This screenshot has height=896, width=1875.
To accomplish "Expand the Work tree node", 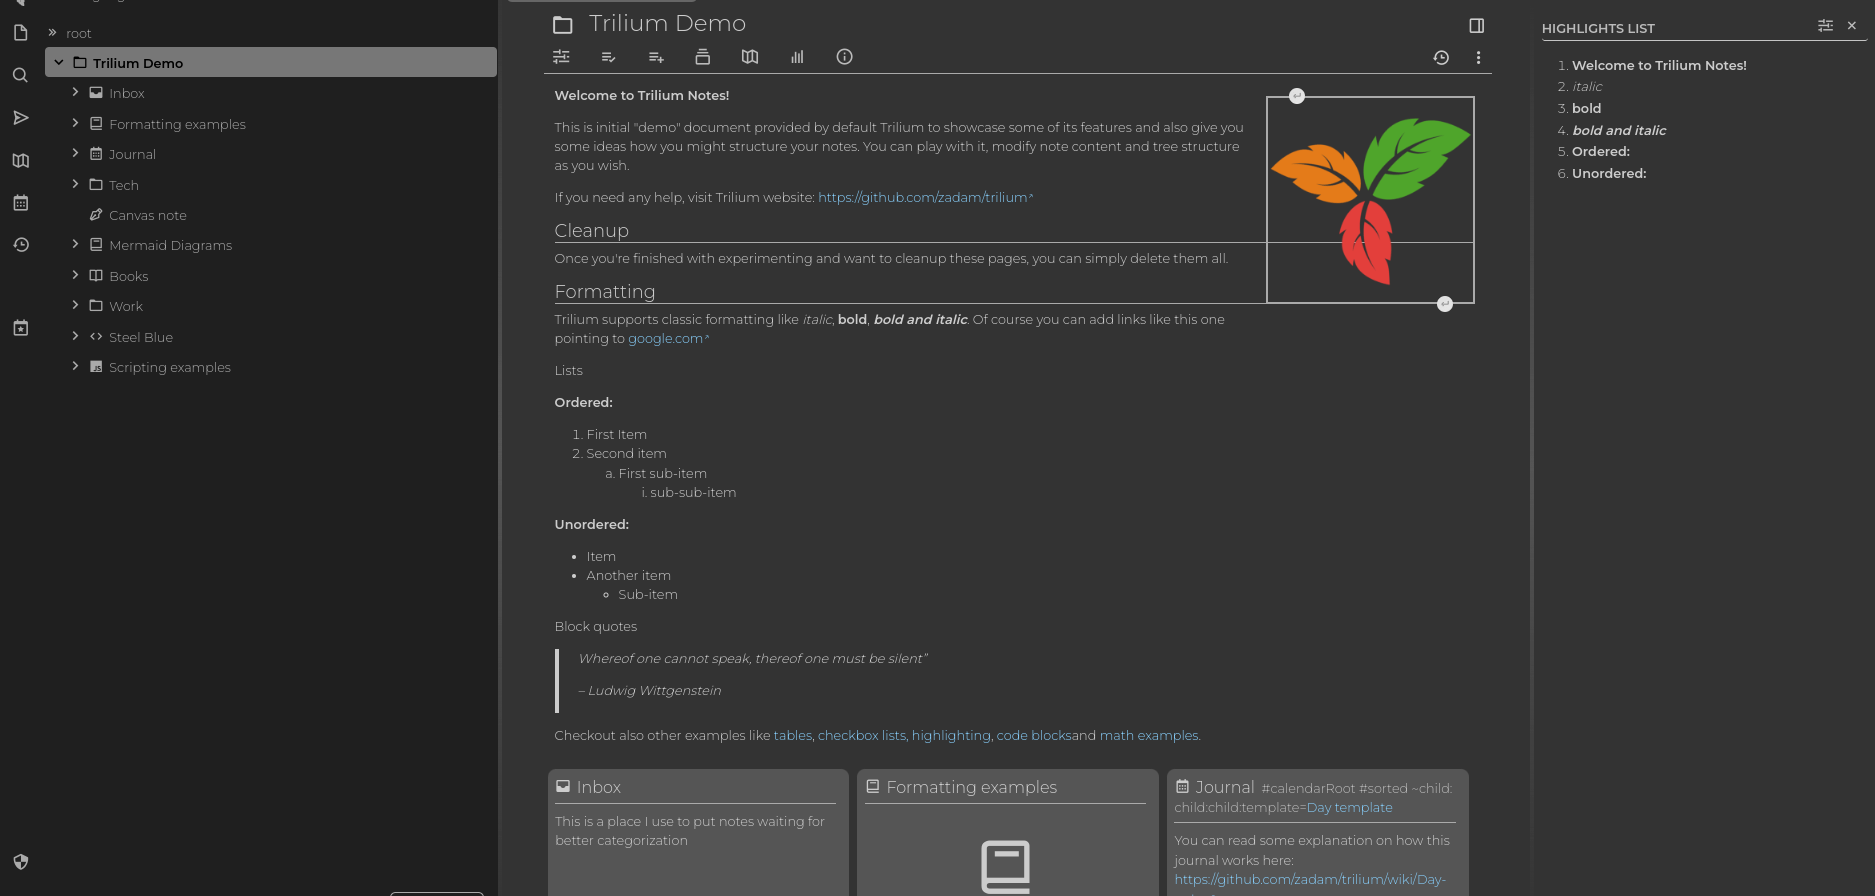I will click(75, 305).
